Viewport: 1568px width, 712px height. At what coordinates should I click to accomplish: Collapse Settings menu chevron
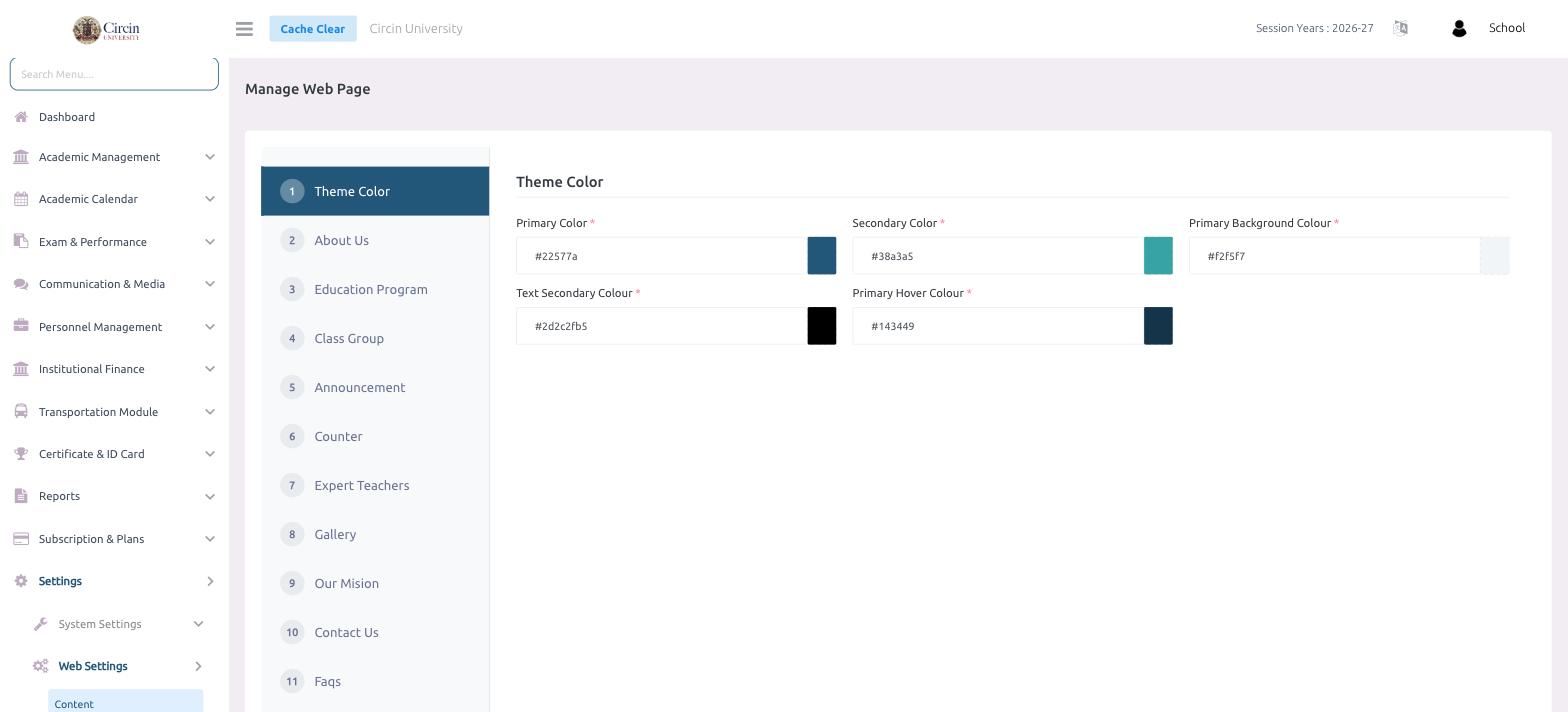(210, 581)
